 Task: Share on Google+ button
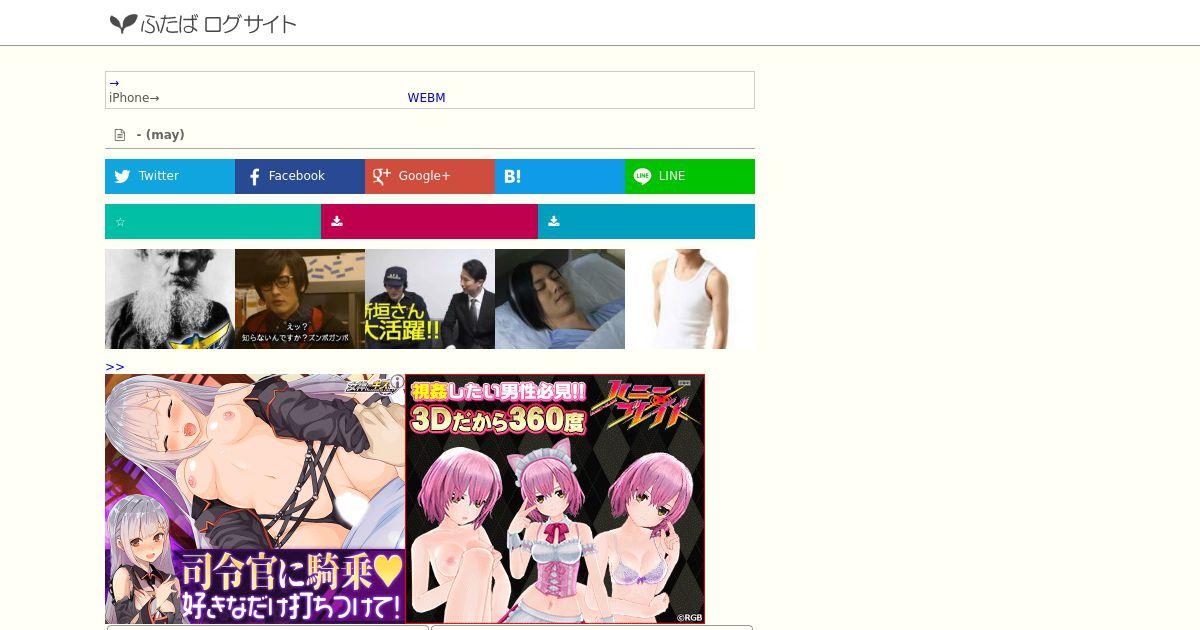coord(430,176)
